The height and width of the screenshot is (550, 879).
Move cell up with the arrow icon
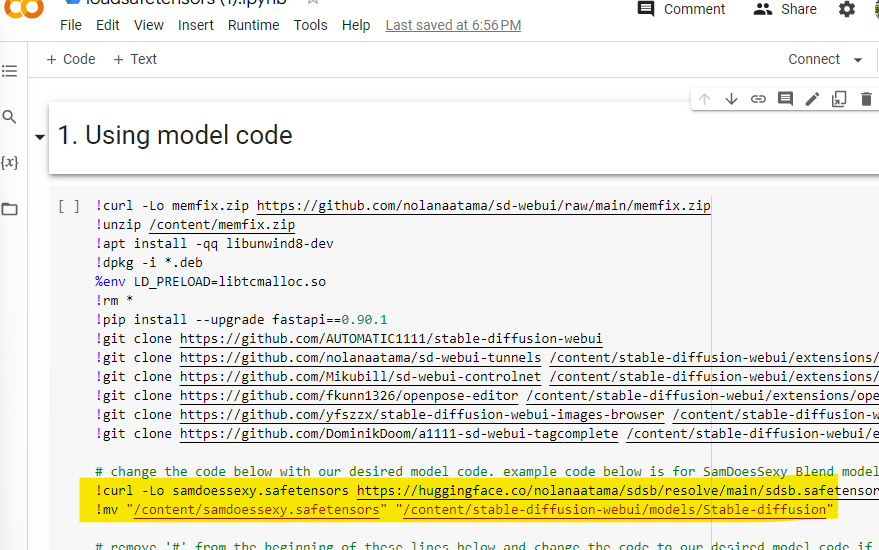(x=705, y=99)
